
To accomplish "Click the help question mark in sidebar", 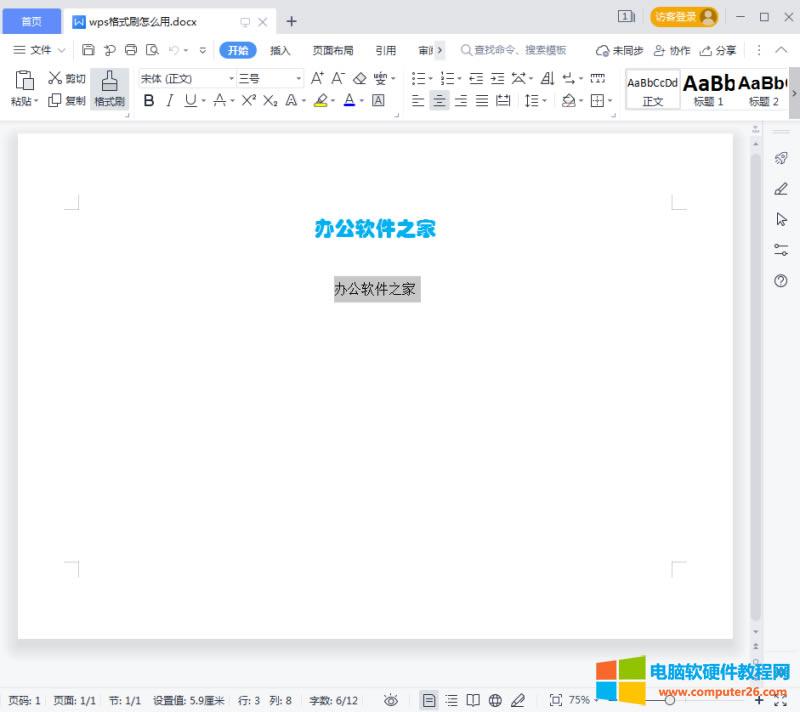I will coord(781,281).
